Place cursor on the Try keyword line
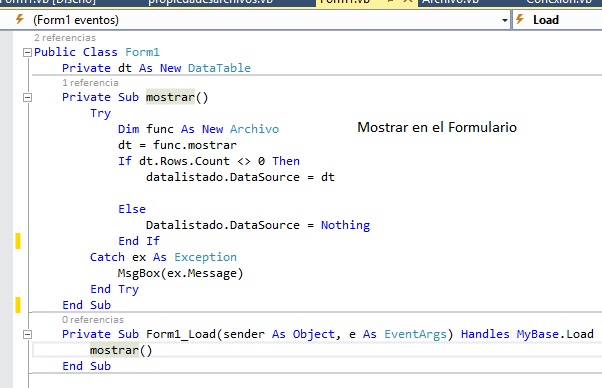 [x=100, y=113]
